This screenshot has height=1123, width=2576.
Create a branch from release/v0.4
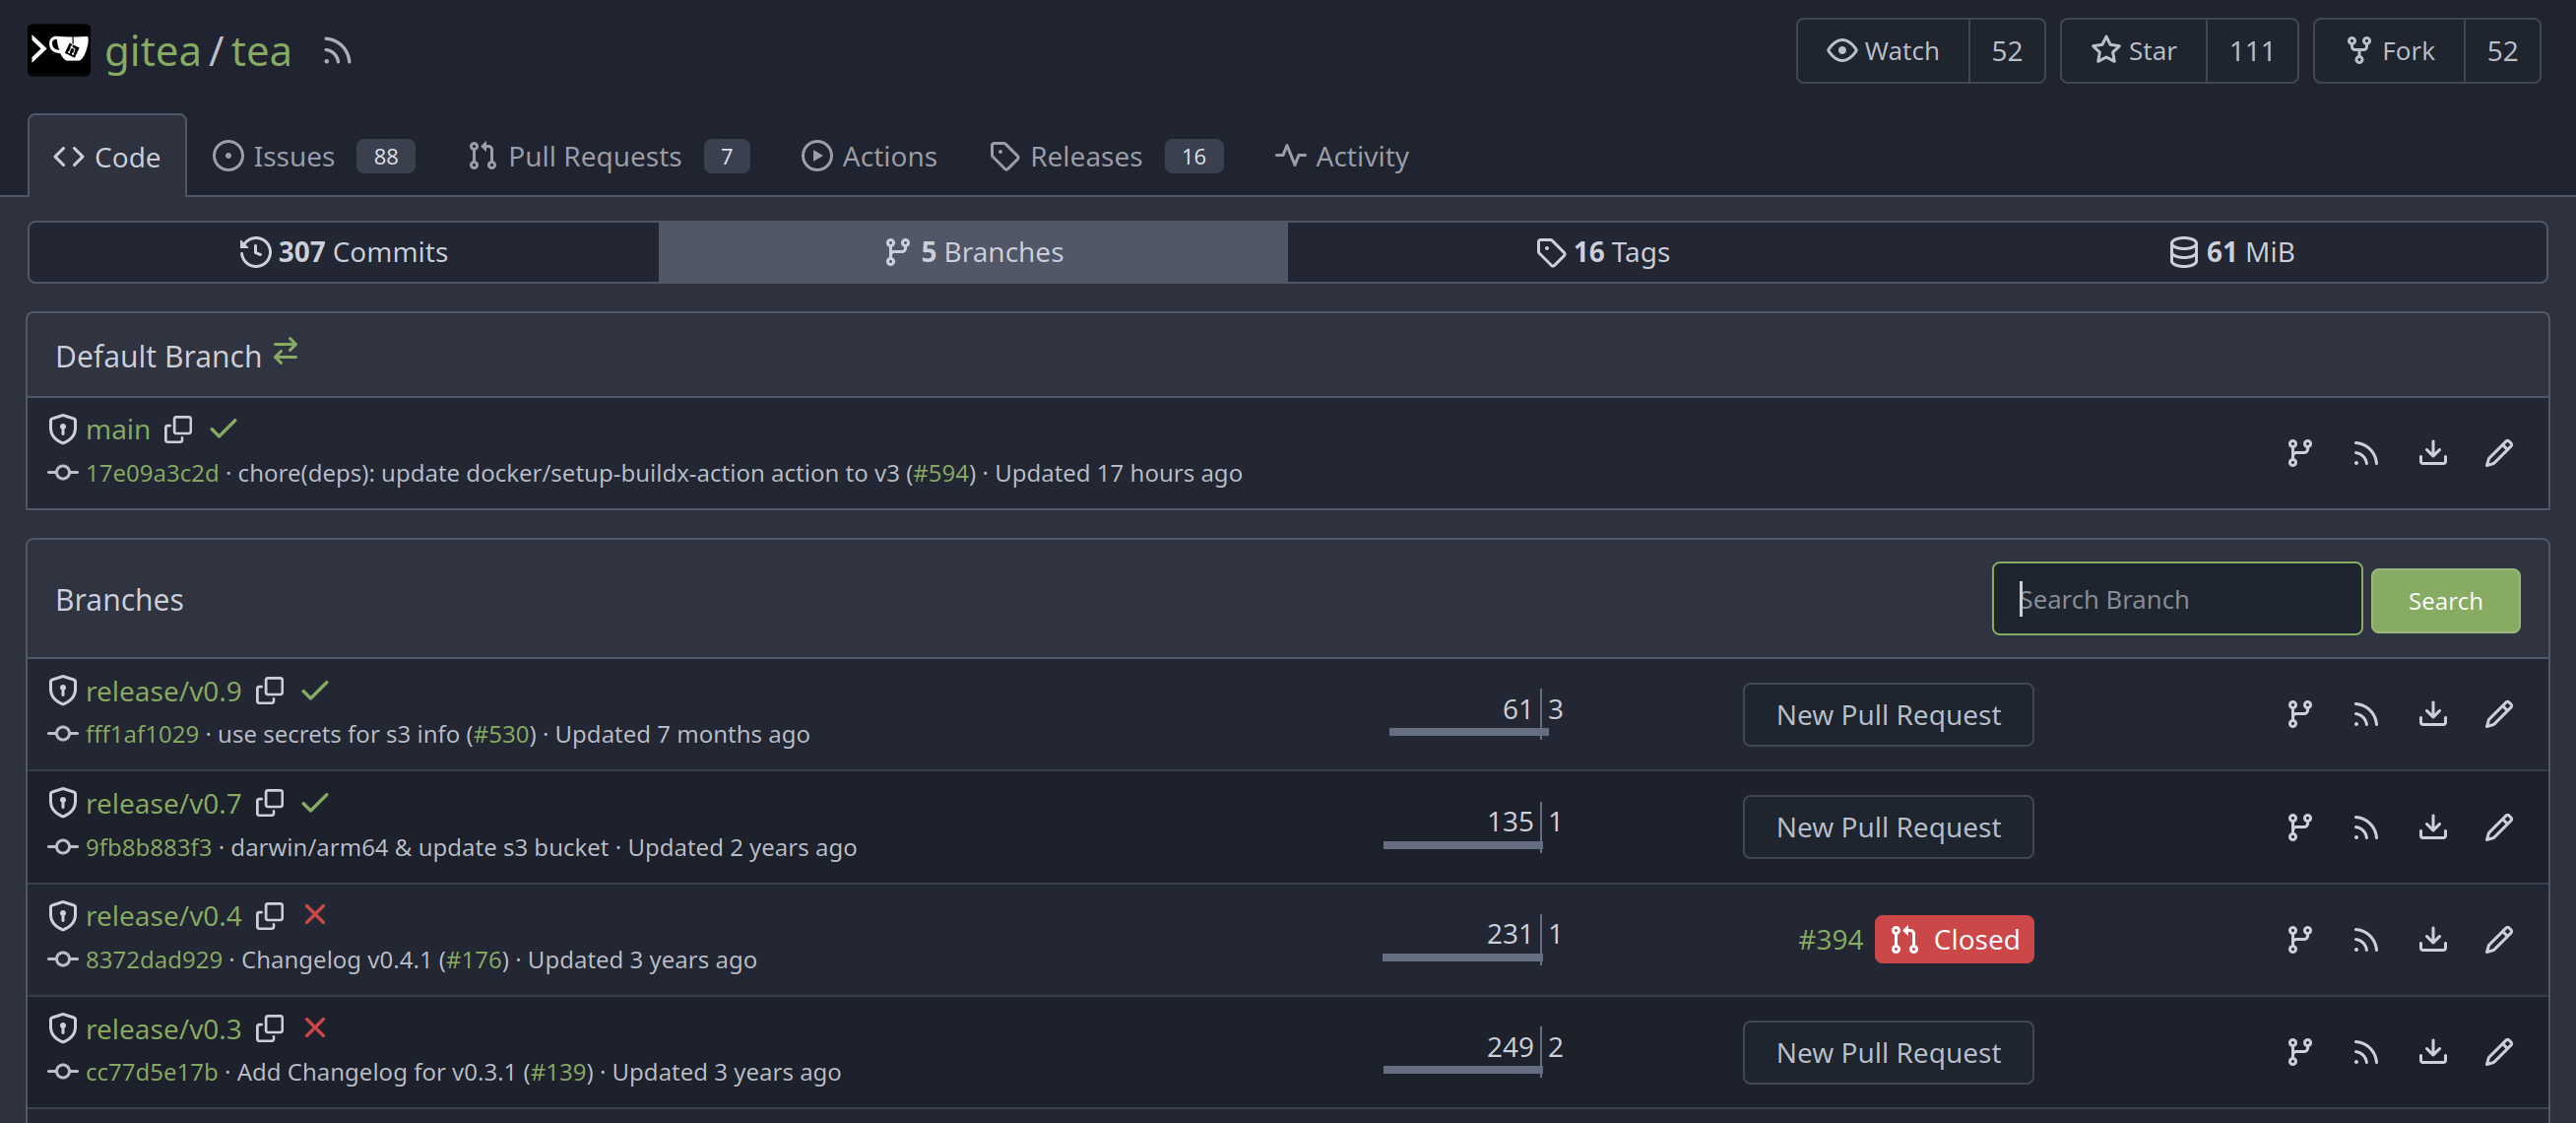click(x=2299, y=939)
